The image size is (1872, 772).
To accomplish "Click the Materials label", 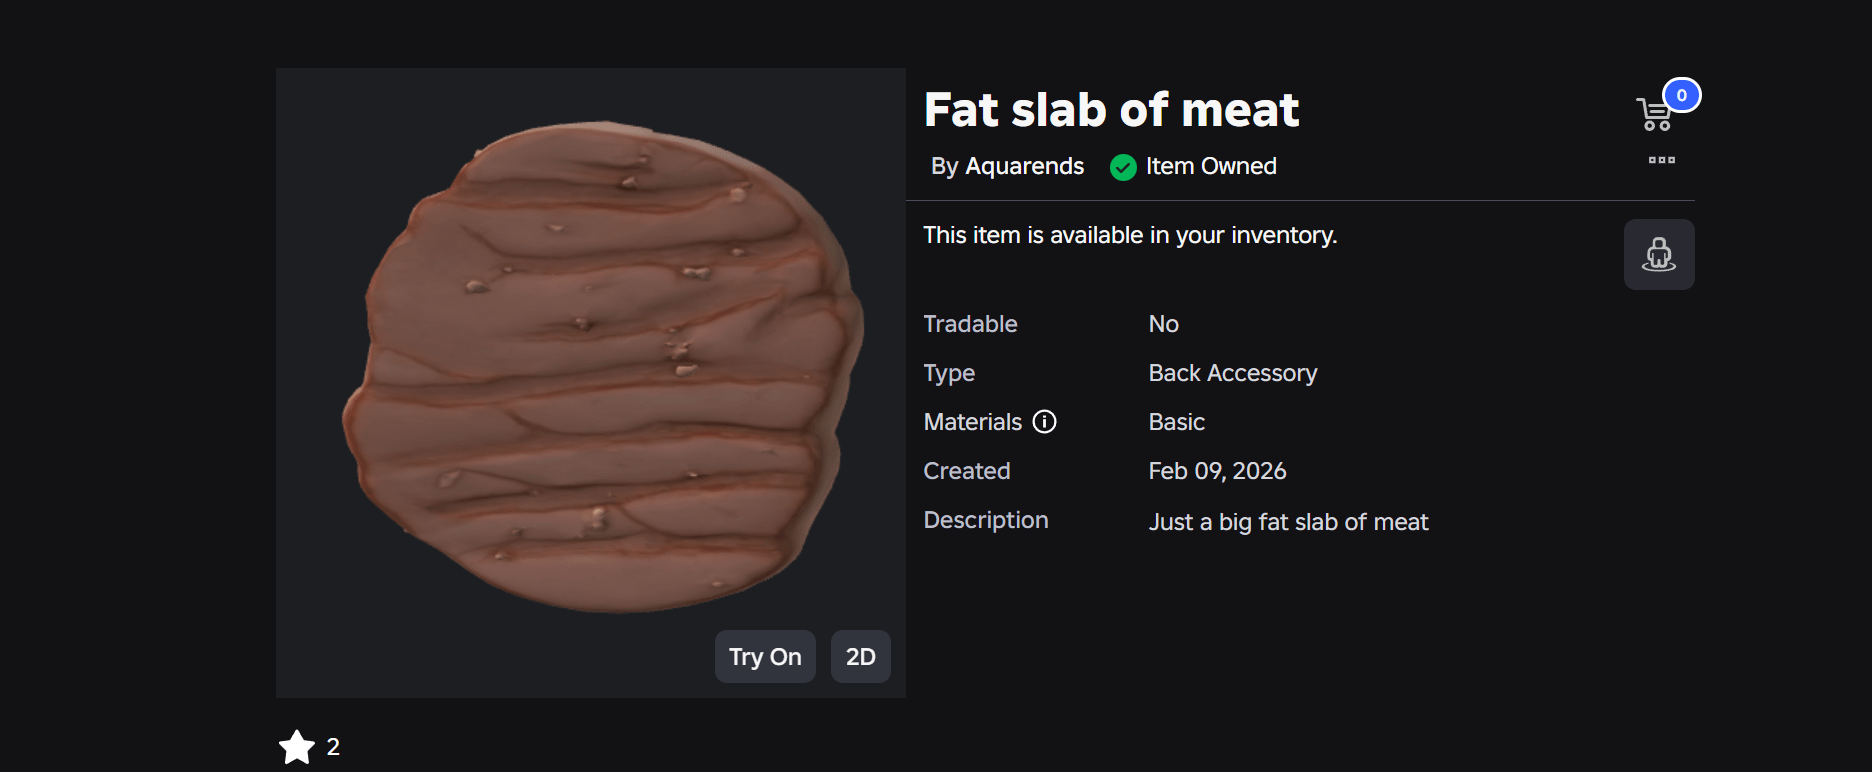I will tap(972, 422).
